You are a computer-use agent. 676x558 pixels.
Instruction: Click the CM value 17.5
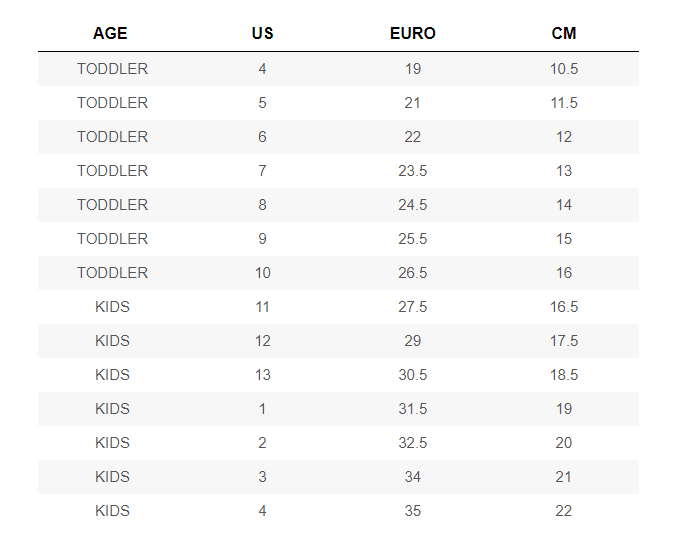(564, 341)
